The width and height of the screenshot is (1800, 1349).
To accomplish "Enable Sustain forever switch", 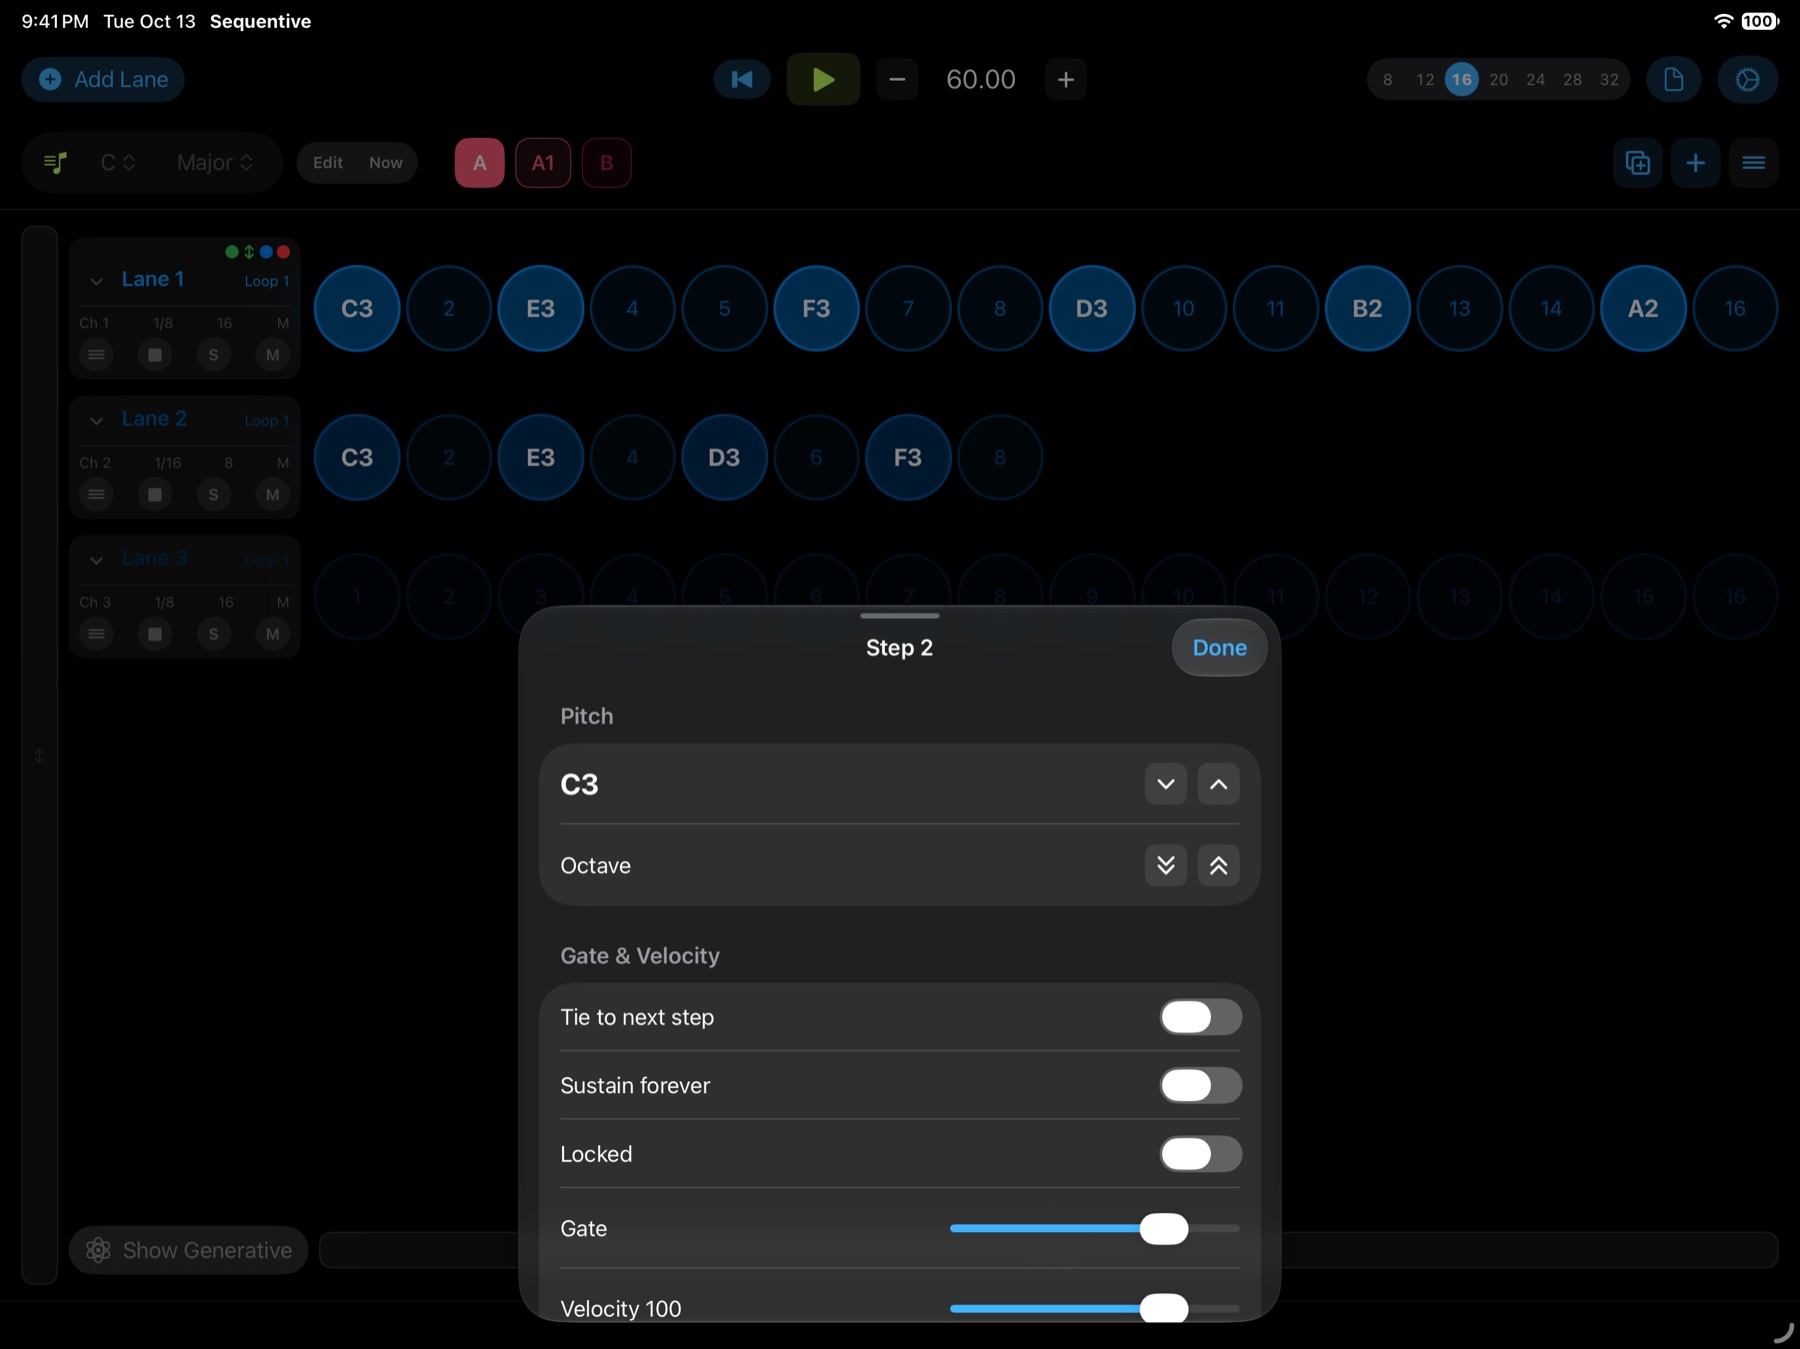I will [x=1201, y=1085].
